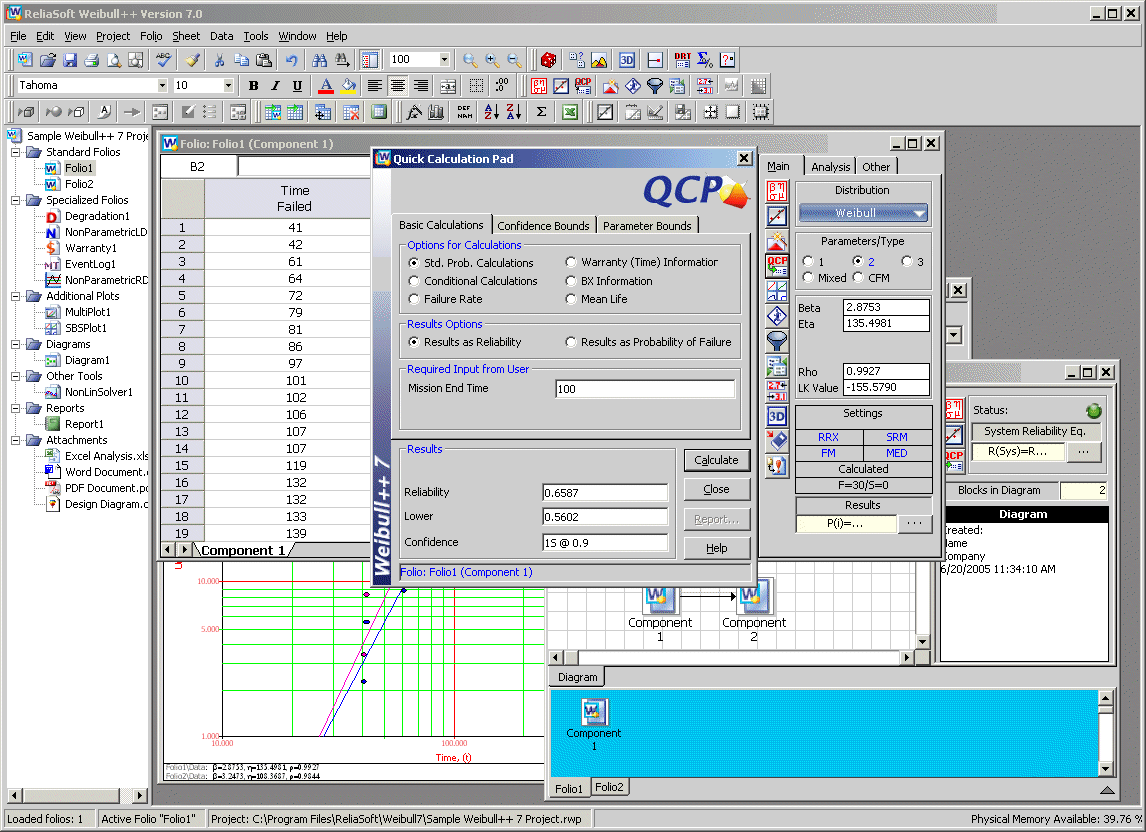Collapse the Attachments tree node
This screenshot has height=832, width=1146.
(x=15, y=440)
